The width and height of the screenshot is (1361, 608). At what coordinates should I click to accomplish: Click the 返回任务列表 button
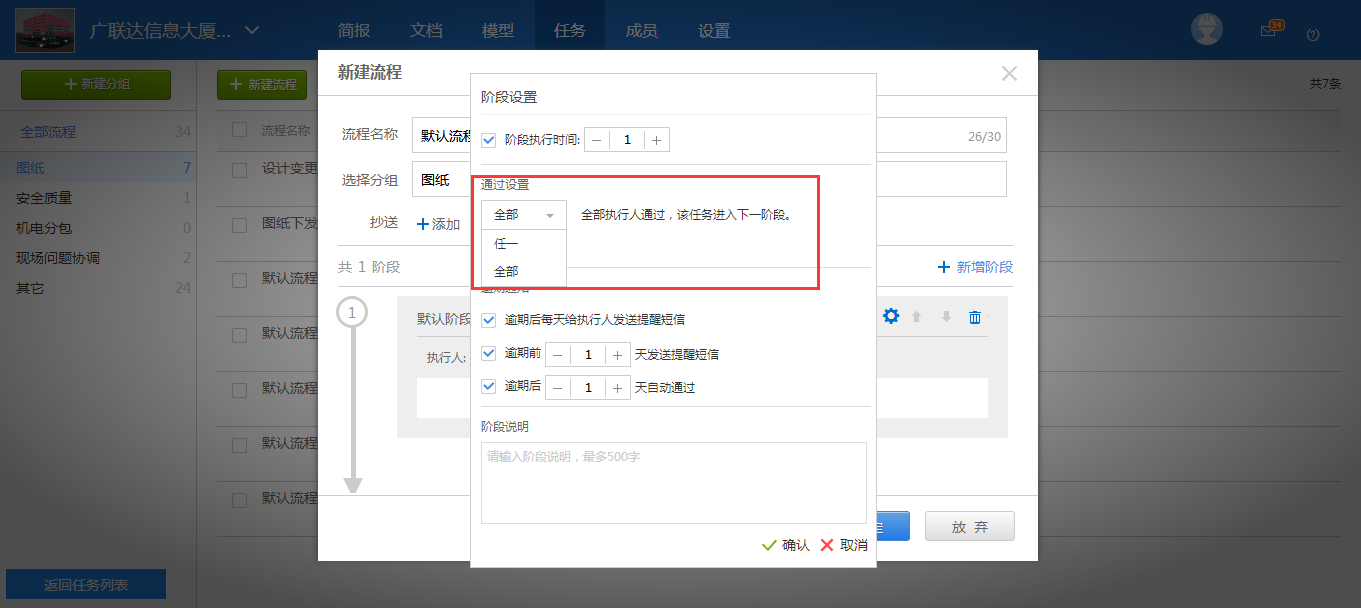(85, 584)
